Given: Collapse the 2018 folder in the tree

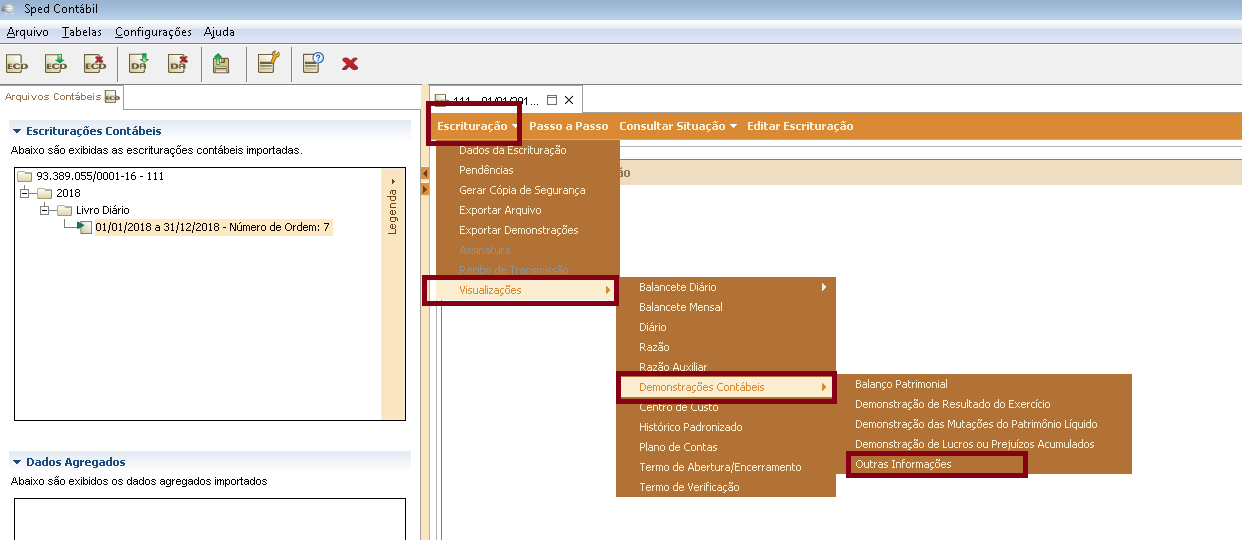Looking at the screenshot, I should click(x=26, y=193).
